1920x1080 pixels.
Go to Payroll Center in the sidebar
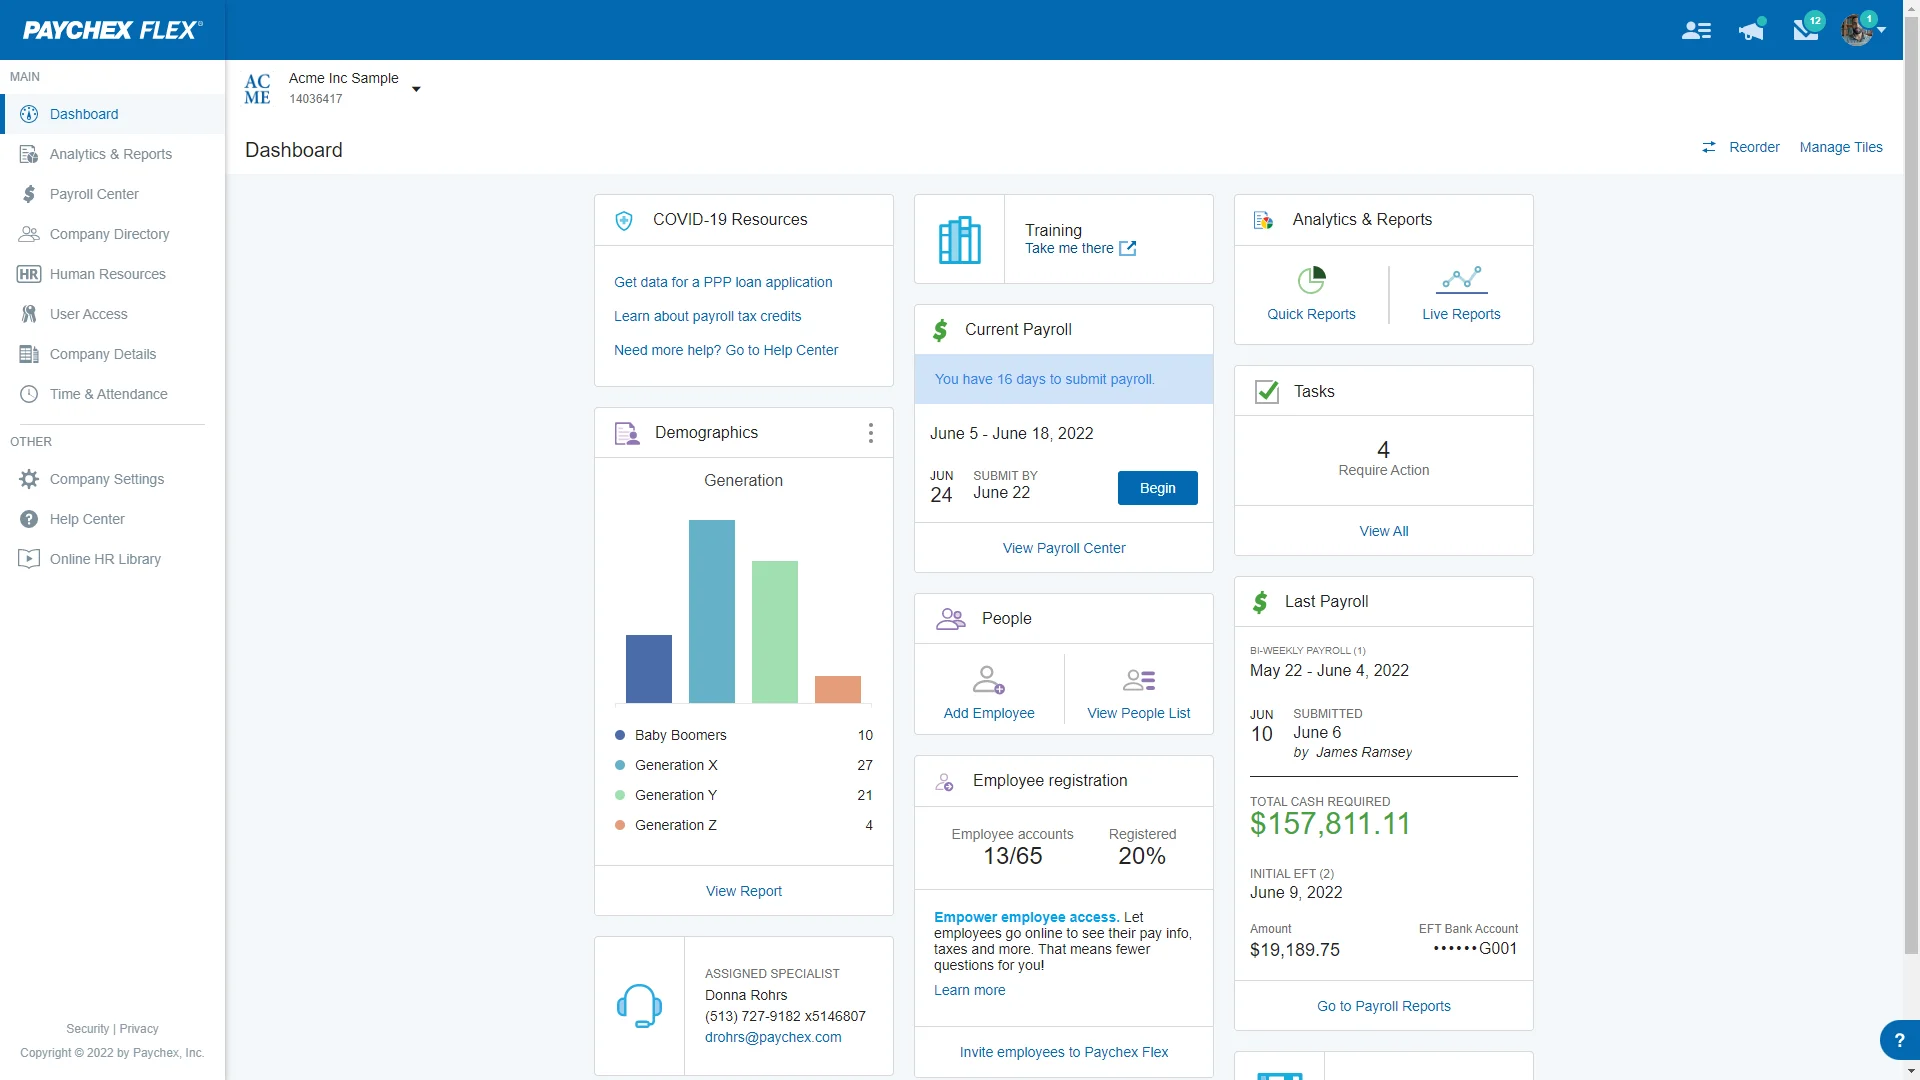click(x=112, y=194)
